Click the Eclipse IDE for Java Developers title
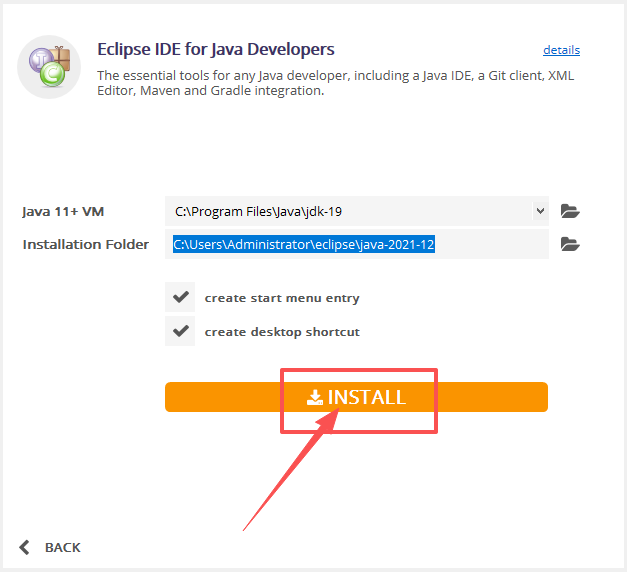627x572 pixels. 216,50
